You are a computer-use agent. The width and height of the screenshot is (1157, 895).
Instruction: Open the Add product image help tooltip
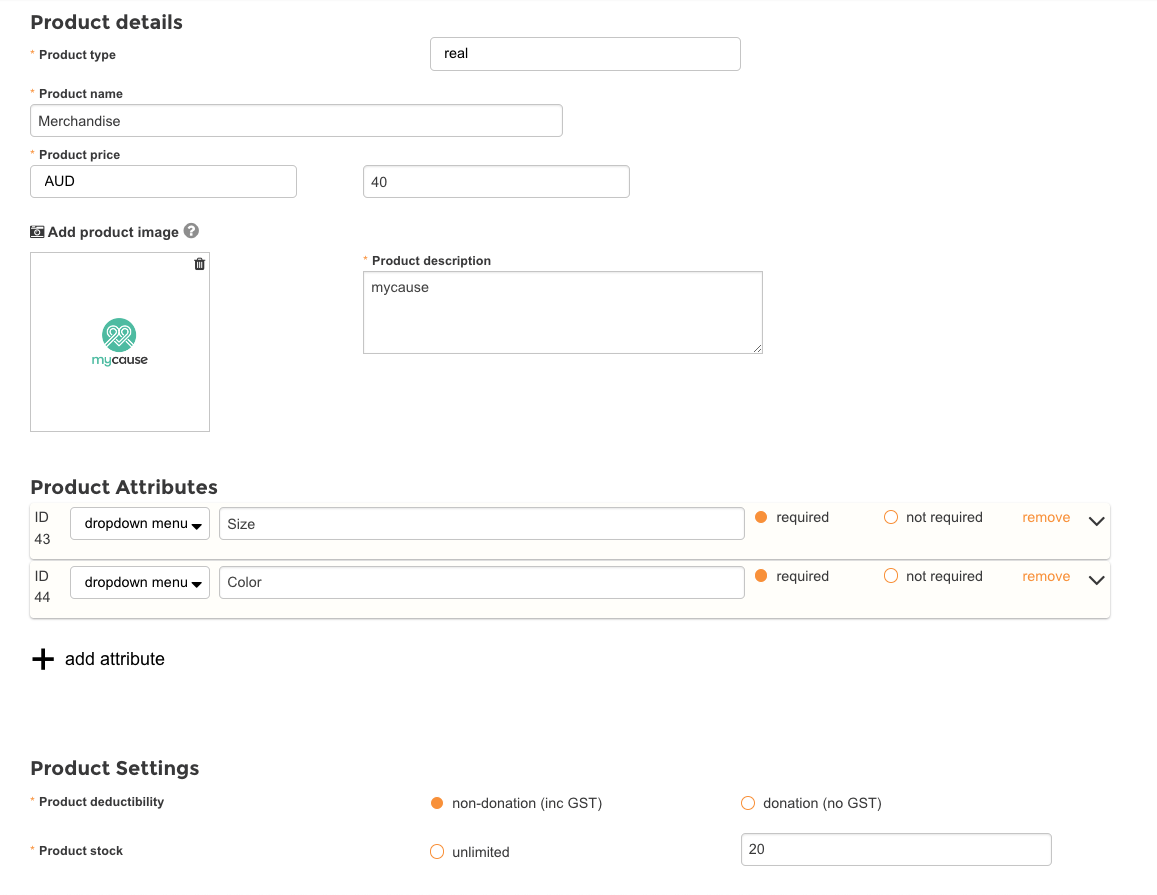pos(191,231)
